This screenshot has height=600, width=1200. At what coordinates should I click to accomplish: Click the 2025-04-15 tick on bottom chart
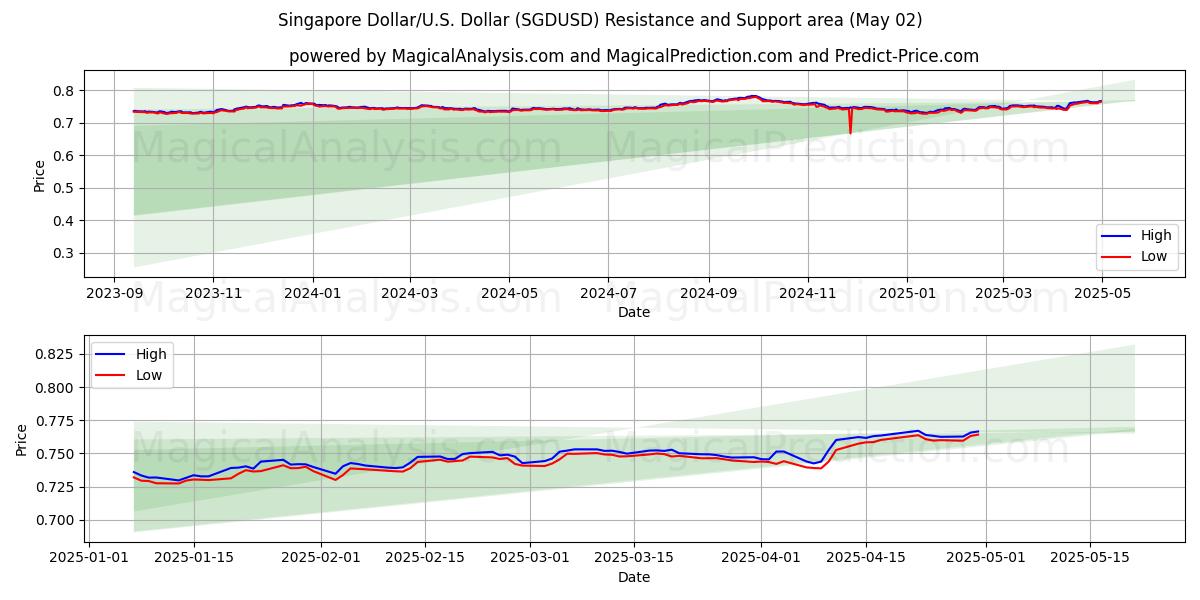coord(867,559)
